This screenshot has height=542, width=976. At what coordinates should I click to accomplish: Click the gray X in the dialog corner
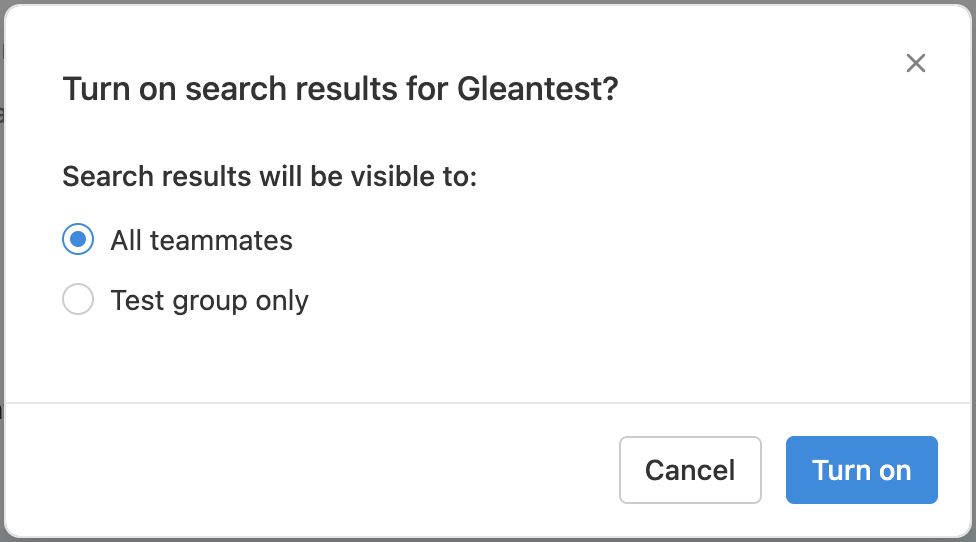click(915, 64)
